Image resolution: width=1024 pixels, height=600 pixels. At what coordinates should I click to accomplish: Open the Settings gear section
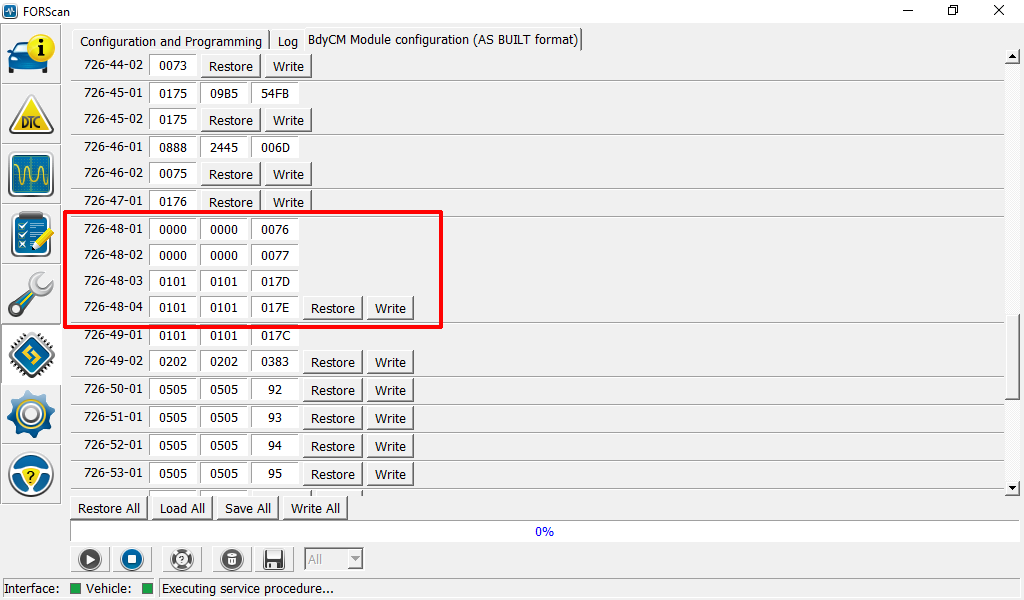[x=31, y=415]
